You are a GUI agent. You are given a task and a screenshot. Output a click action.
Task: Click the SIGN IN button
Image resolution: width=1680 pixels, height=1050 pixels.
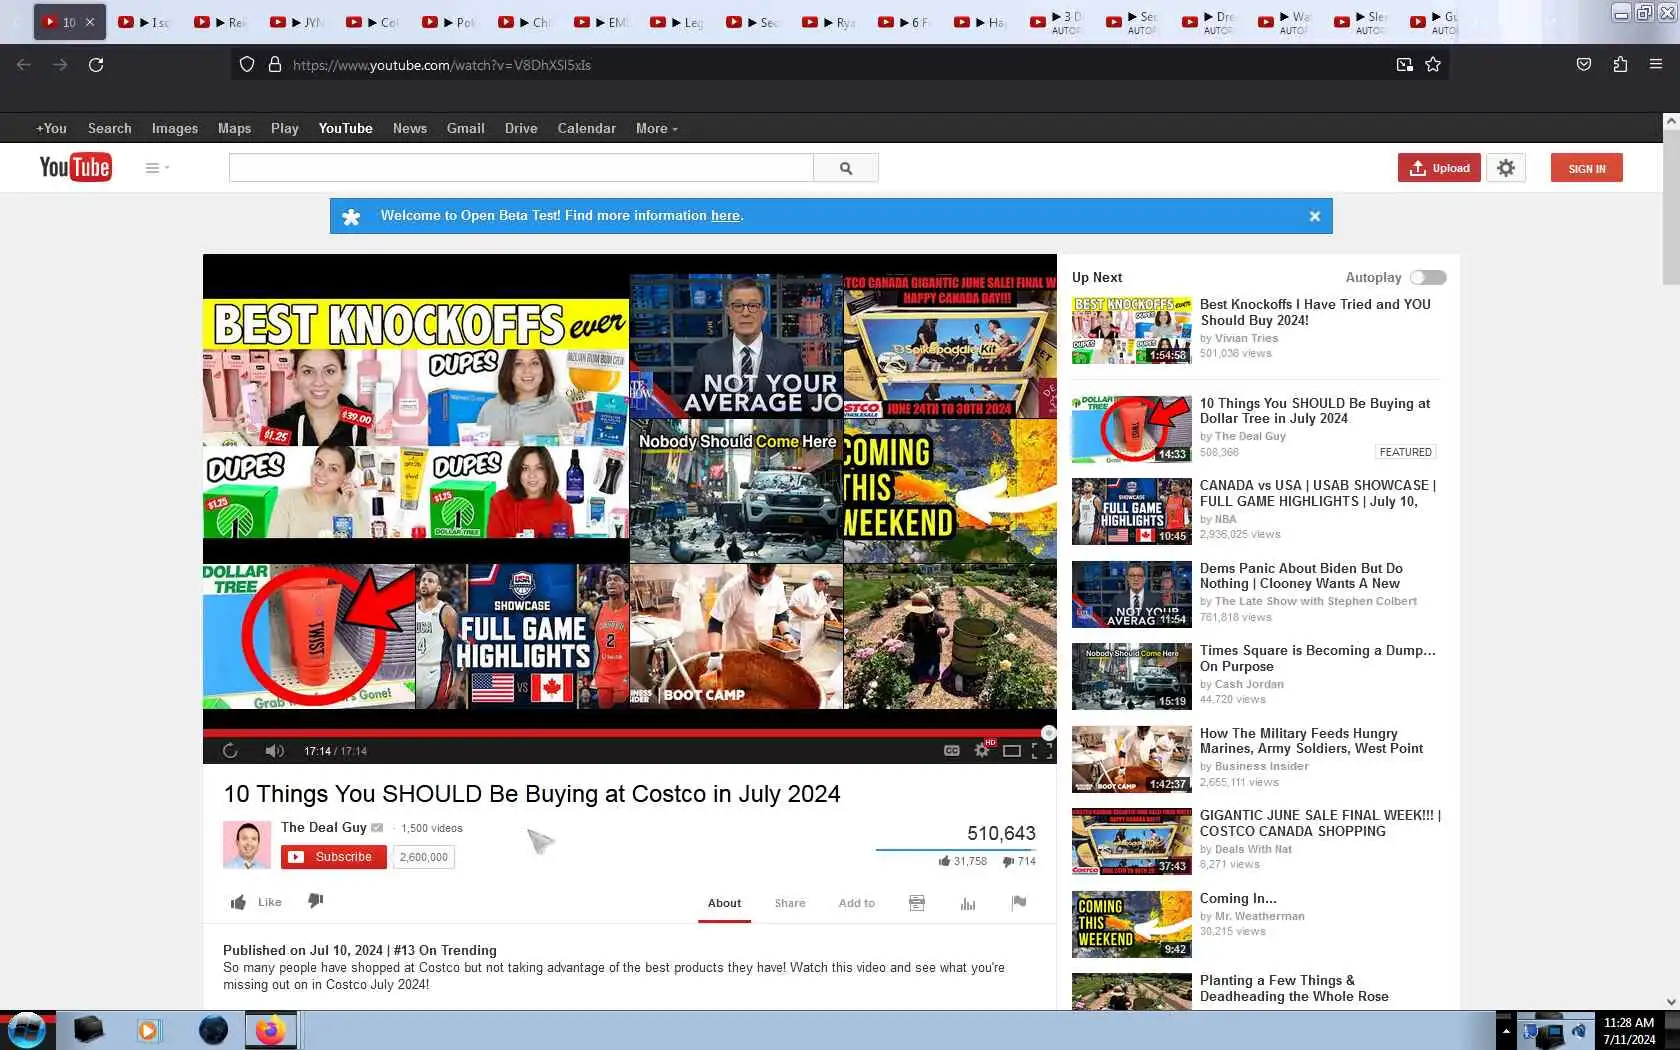(1587, 168)
